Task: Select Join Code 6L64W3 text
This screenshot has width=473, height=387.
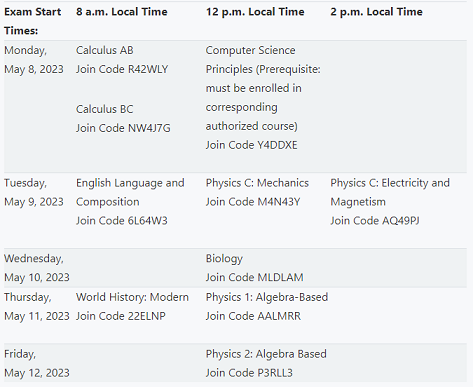Action: point(122,221)
